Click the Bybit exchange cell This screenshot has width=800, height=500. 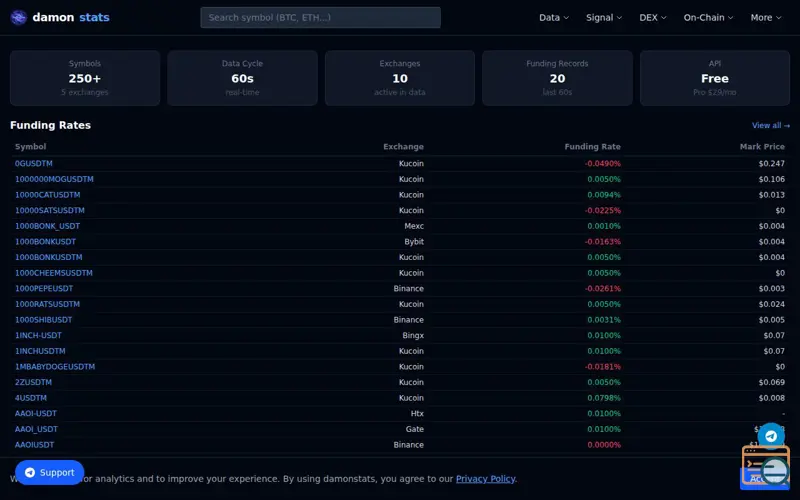point(414,242)
